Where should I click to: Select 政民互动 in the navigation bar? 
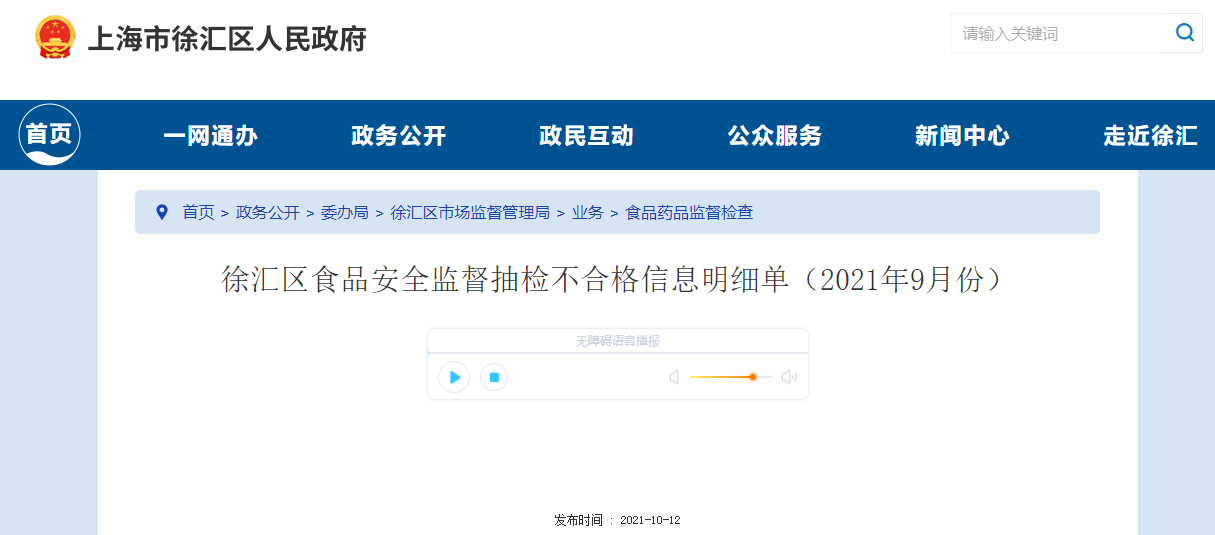point(586,136)
